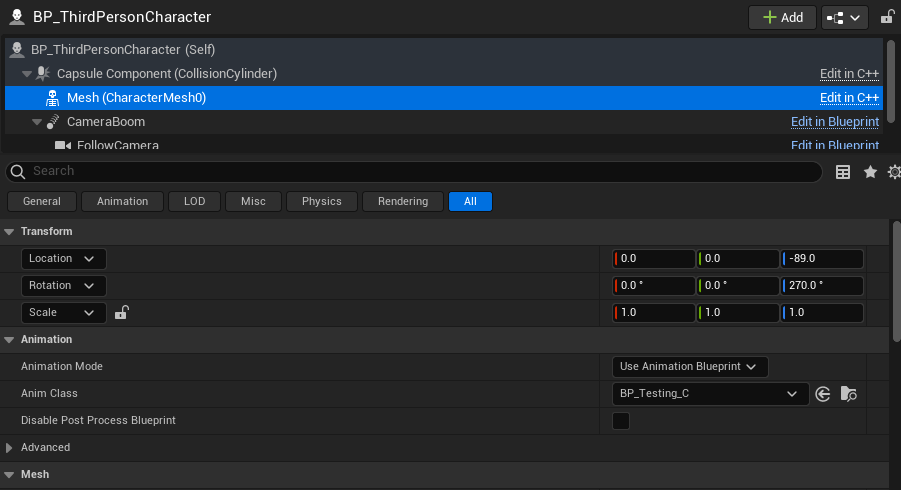This screenshot has width=901, height=490.
Task: Switch to the Physics filter tab
Action: (321, 202)
